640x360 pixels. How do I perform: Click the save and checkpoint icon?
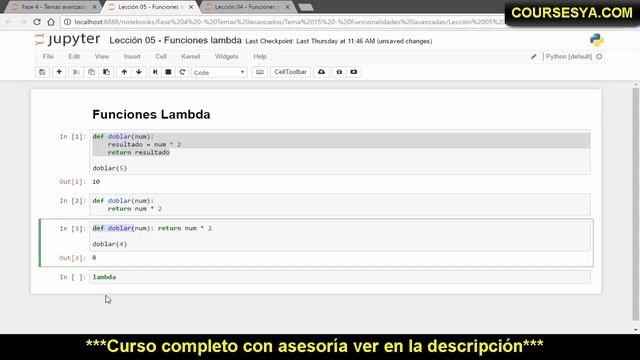(42, 72)
